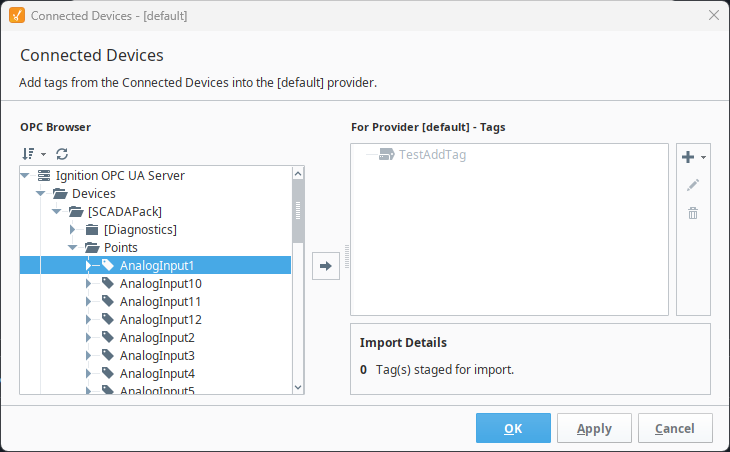The width and height of the screenshot is (730, 452).
Task: Click the Apply button
Action: [594, 428]
